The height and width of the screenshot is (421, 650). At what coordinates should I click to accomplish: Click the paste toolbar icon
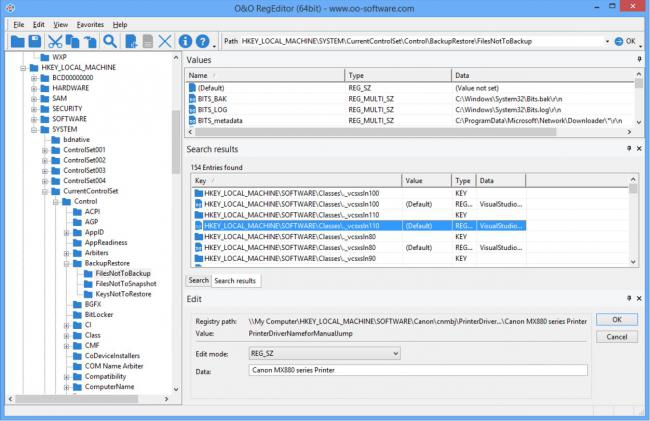(90, 41)
